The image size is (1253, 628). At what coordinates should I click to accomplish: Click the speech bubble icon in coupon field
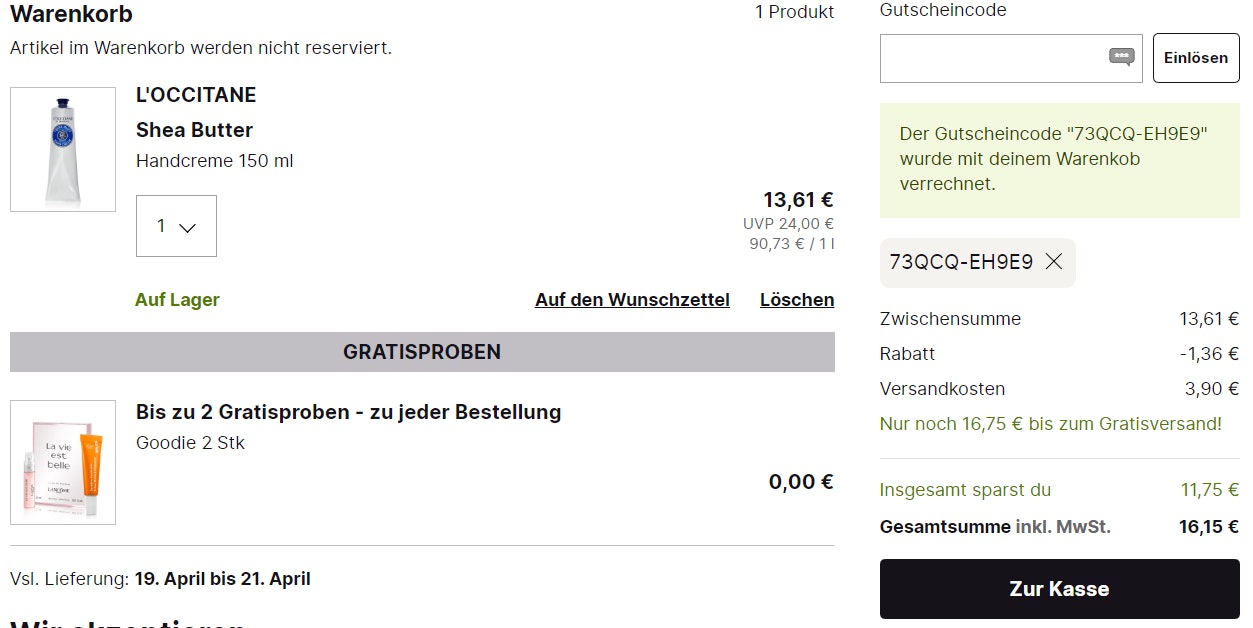pos(1122,57)
